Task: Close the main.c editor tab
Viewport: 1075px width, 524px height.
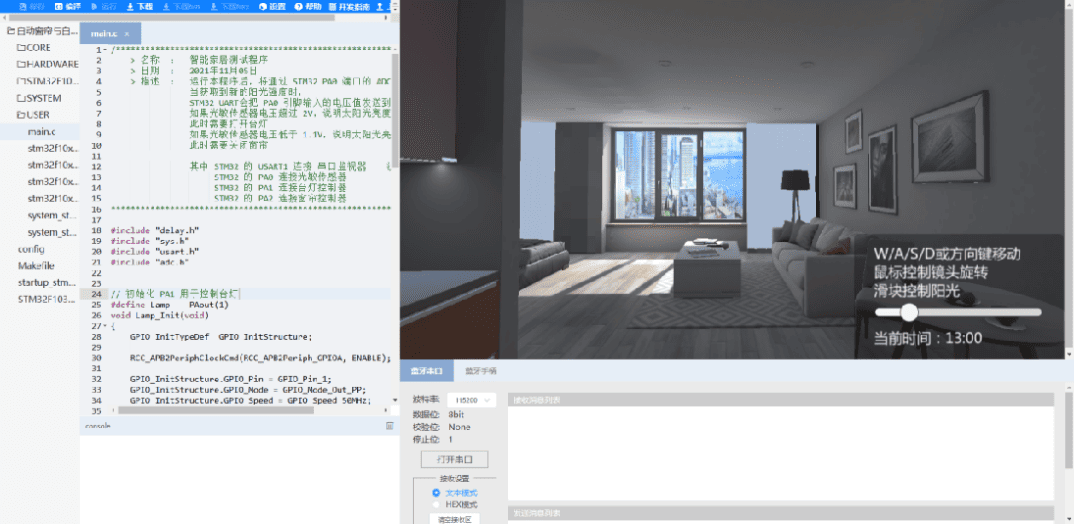Action: coord(127,34)
